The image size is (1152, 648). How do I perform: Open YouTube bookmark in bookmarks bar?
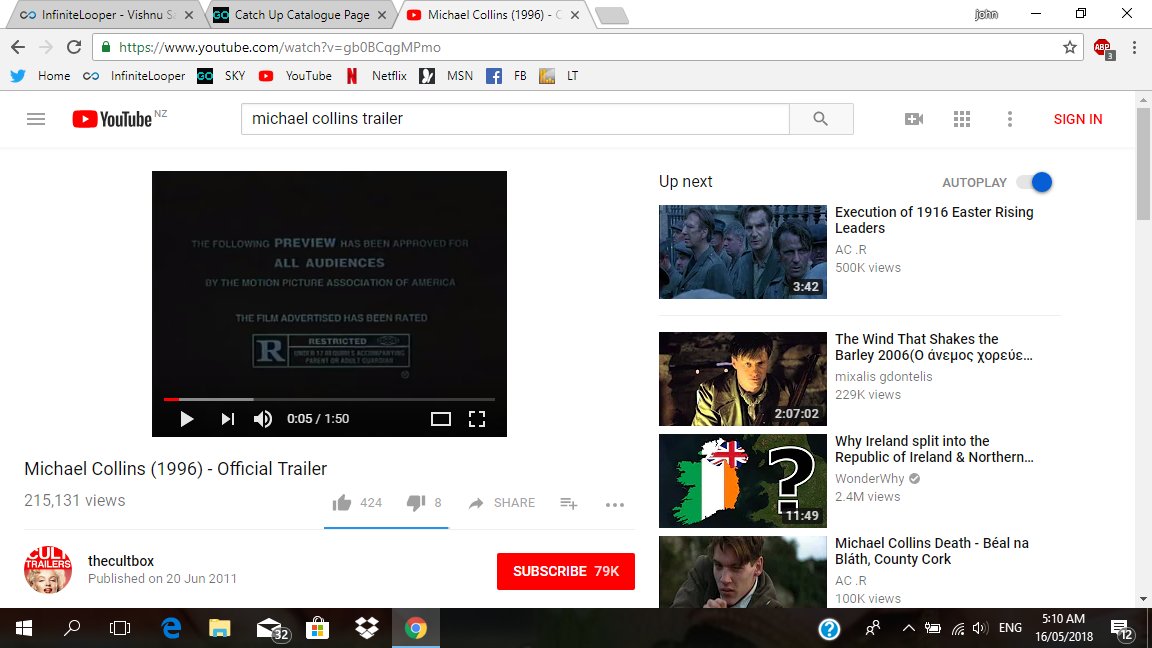(295, 76)
